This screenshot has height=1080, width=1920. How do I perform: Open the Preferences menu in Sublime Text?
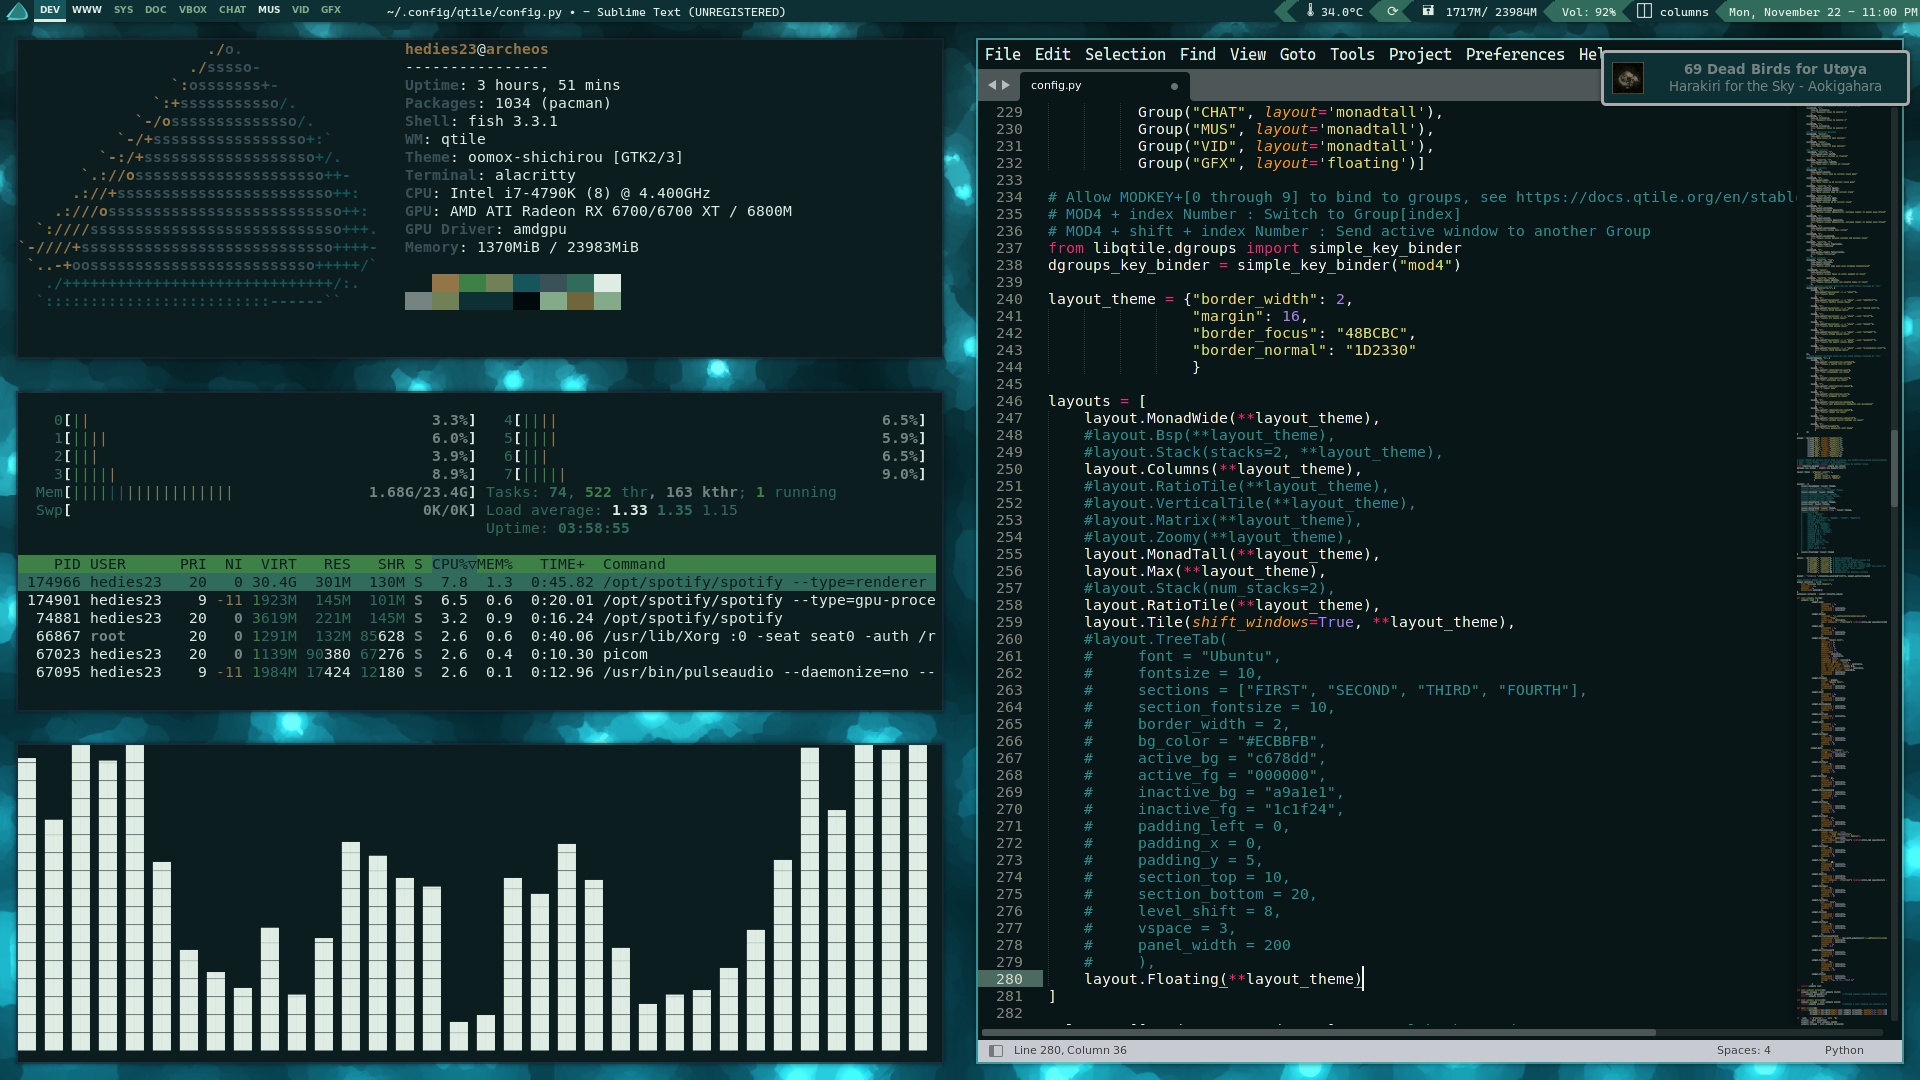click(1515, 54)
